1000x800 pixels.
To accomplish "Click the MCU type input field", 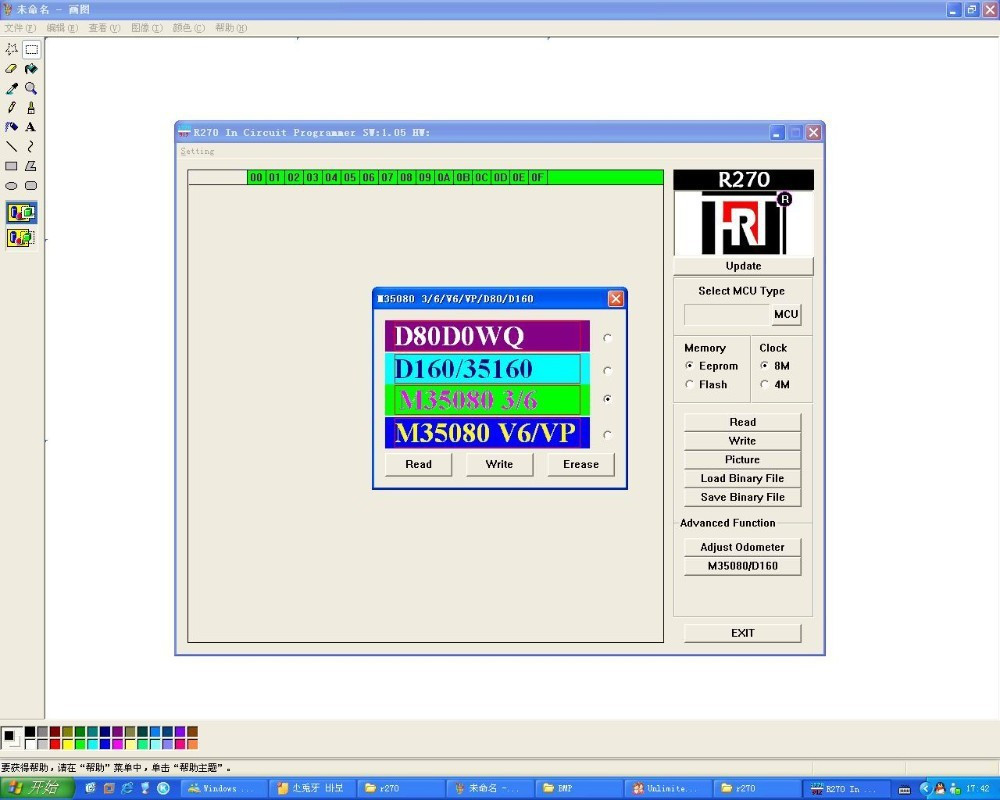I will pos(727,315).
